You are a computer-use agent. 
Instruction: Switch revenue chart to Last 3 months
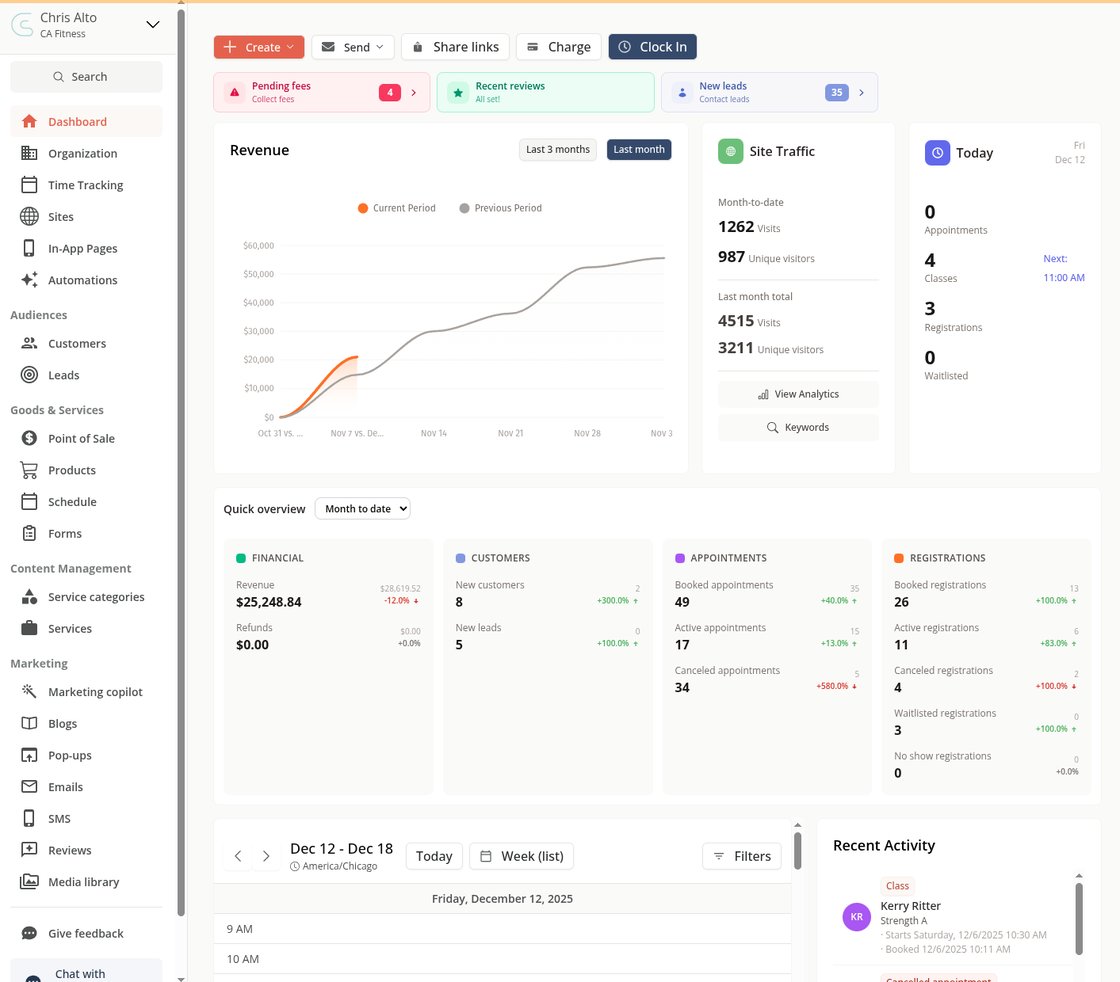(x=558, y=149)
